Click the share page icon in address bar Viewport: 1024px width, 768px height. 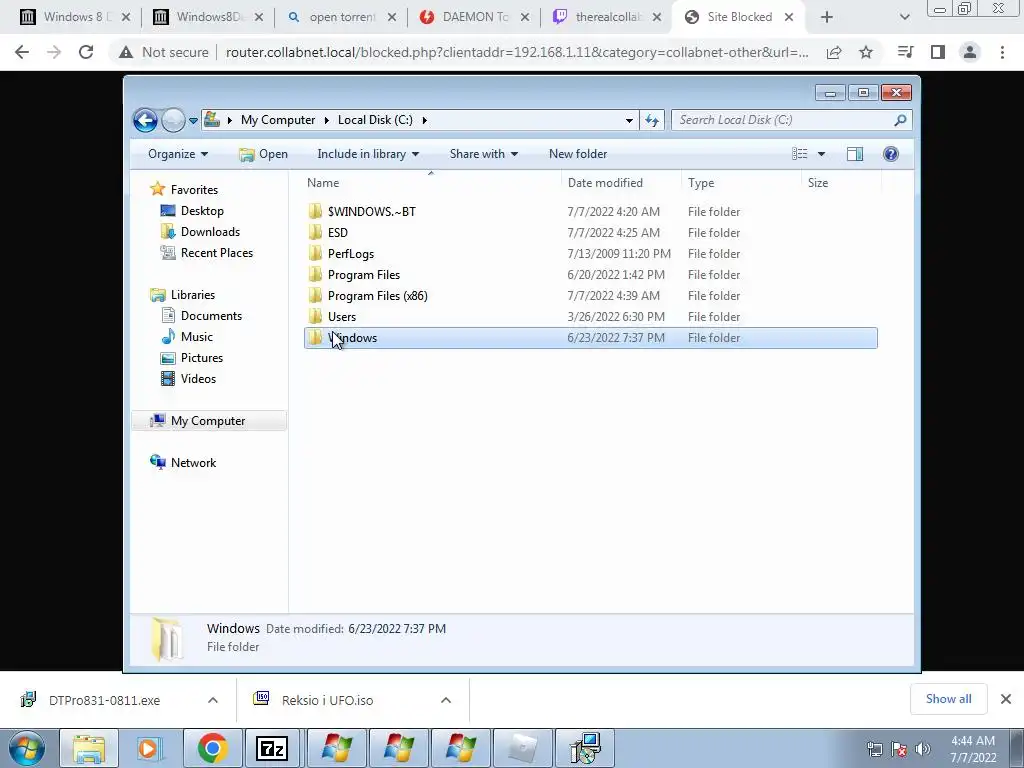coord(834,52)
